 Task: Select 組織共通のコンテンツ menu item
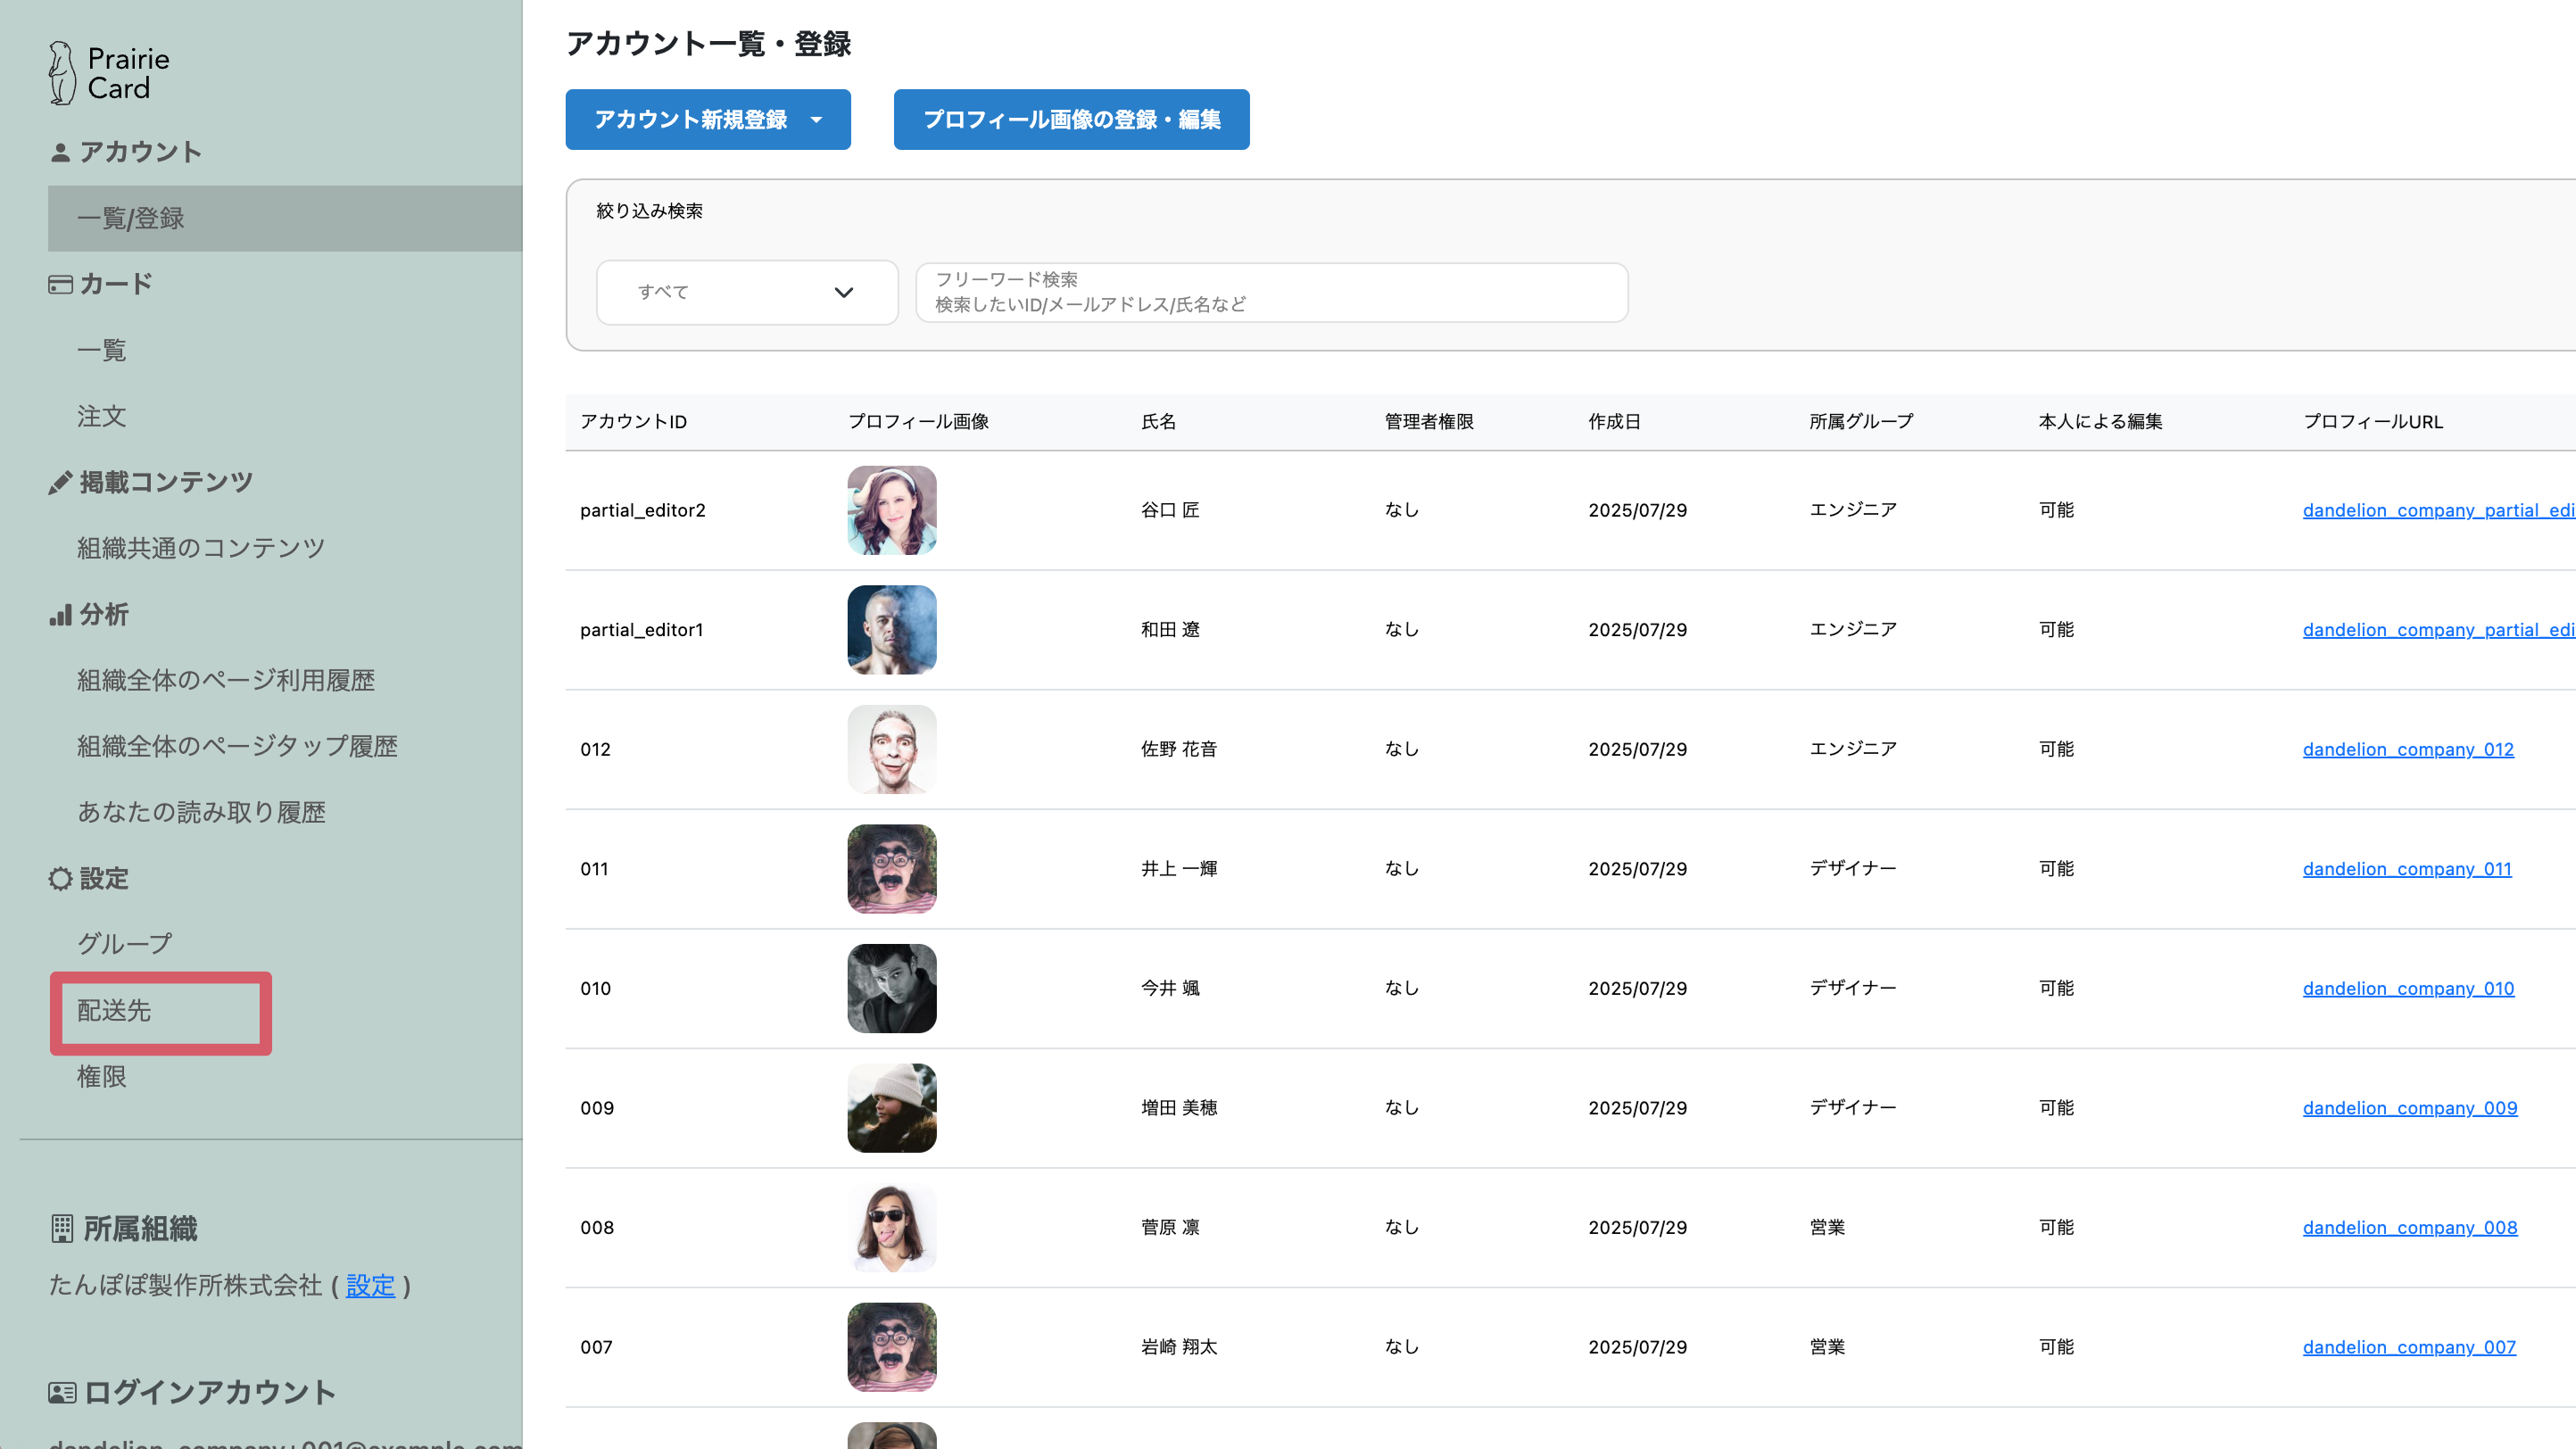point(201,548)
